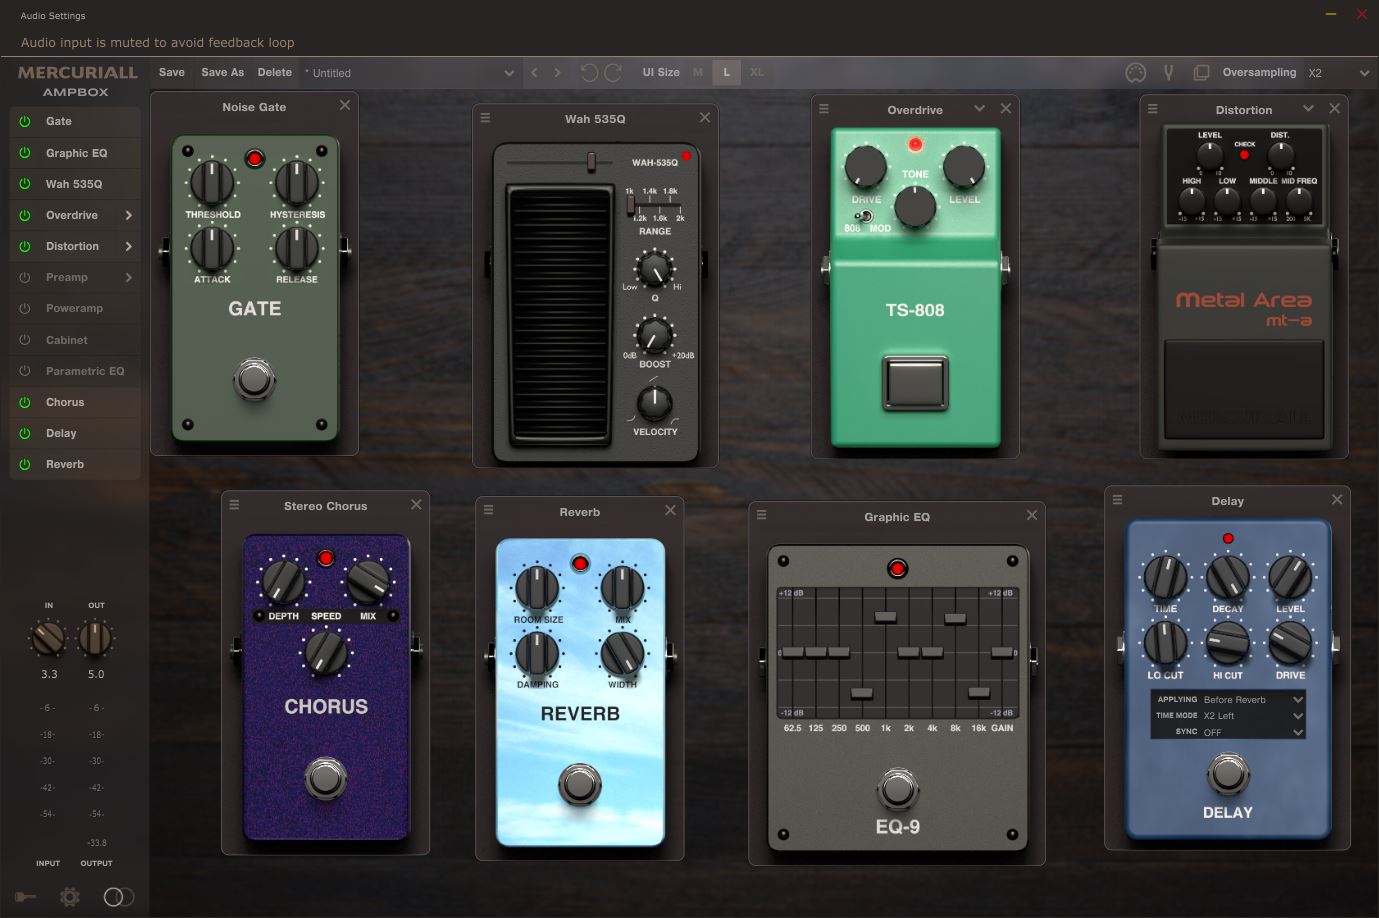
Task: Click the Save button
Action: click(172, 72)
